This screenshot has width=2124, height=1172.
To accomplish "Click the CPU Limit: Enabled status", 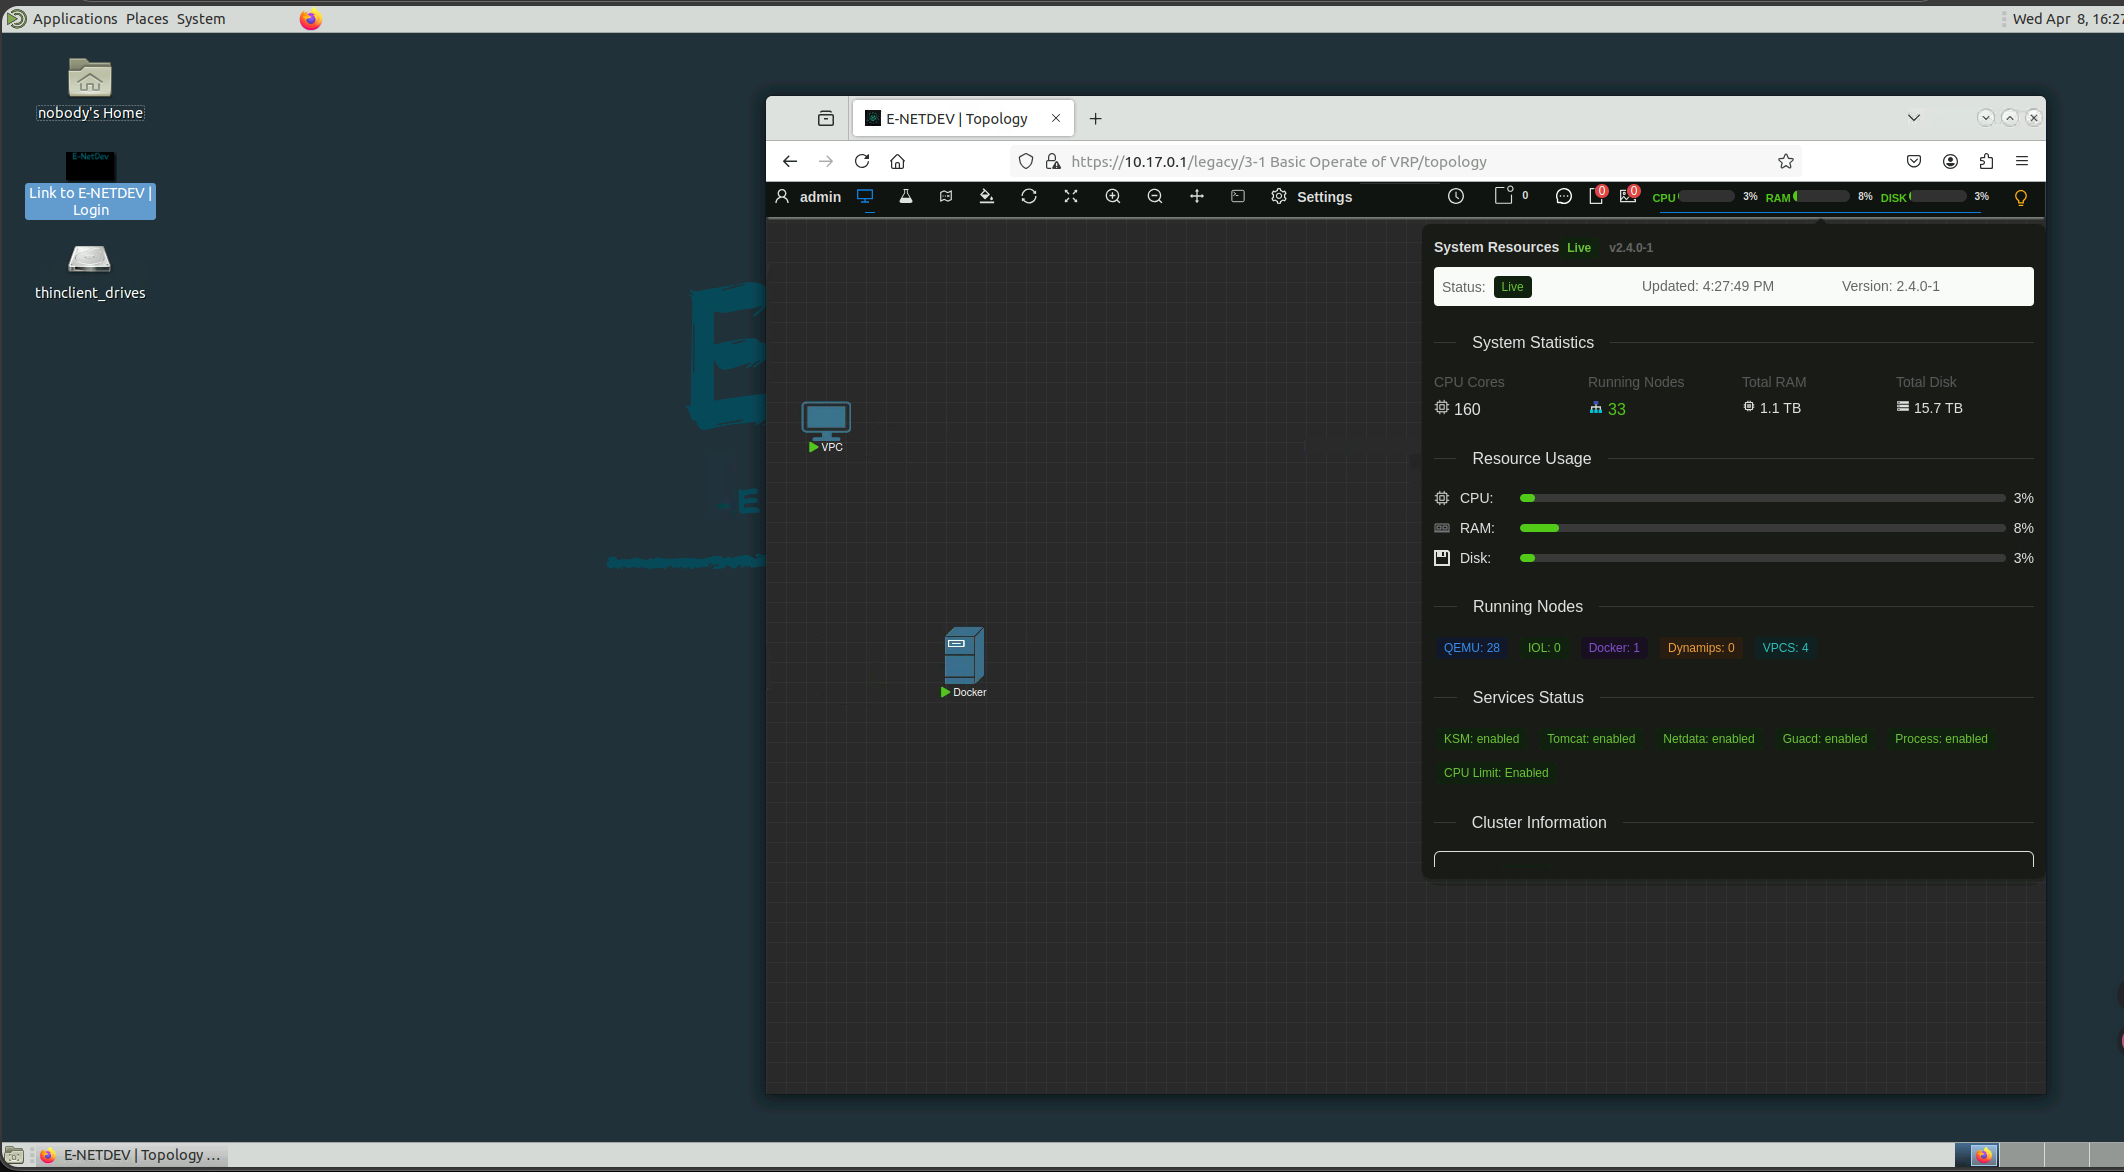I will click(x=1496, y=773).
